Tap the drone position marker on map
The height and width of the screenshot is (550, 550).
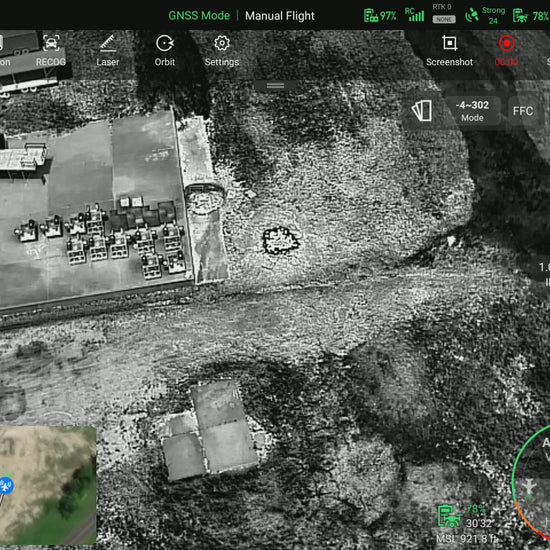pyautogui.click(x=6, y=486)
